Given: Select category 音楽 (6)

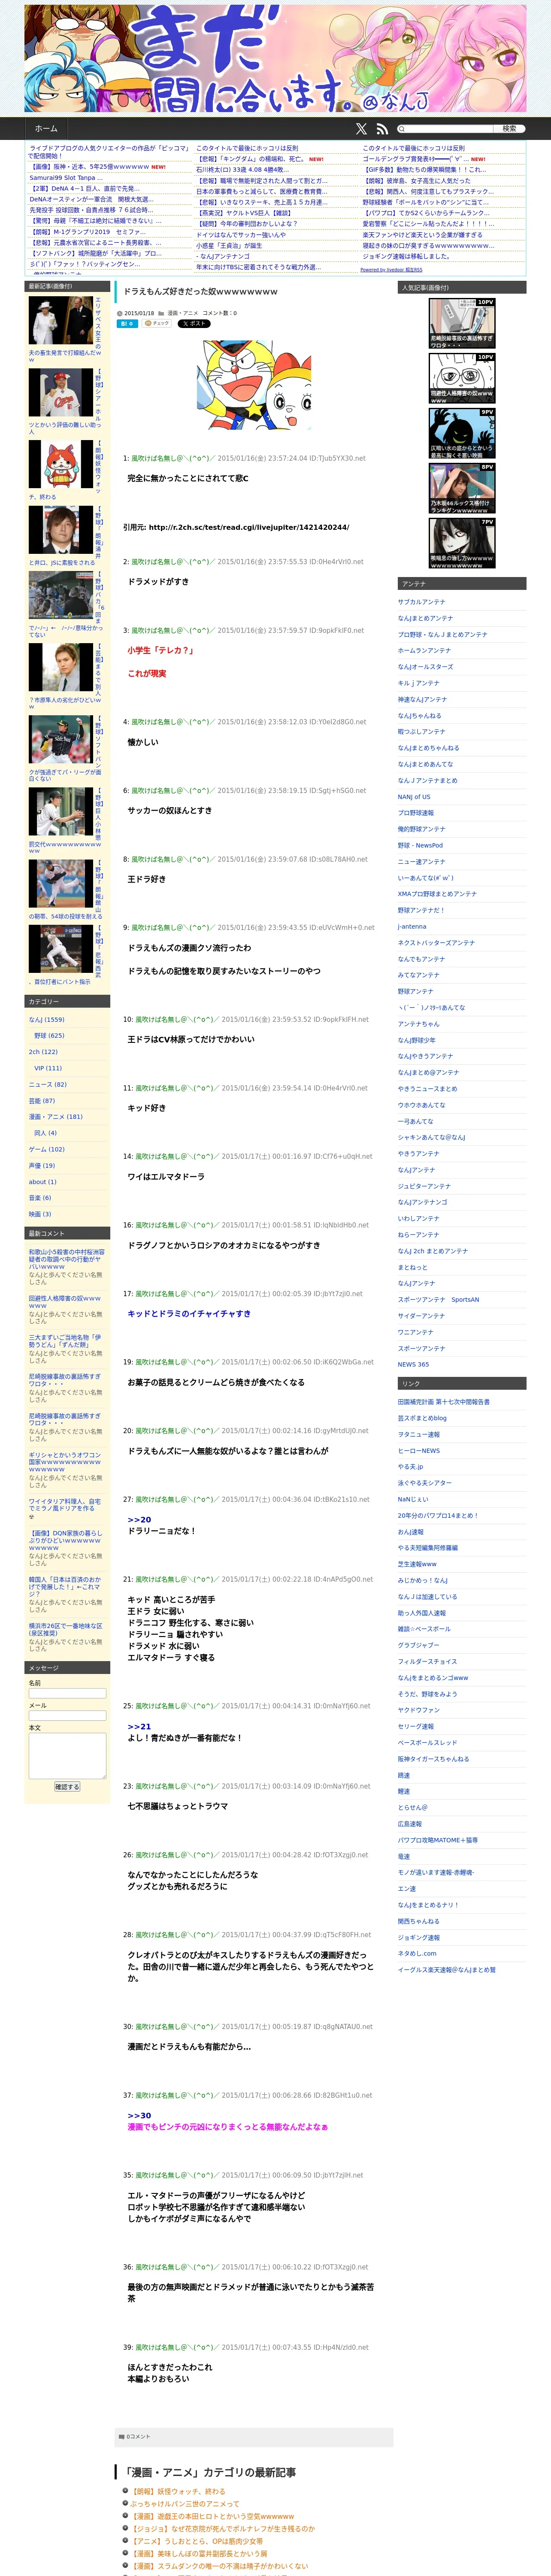Looking at the screenshot, I should (40, 1198).
